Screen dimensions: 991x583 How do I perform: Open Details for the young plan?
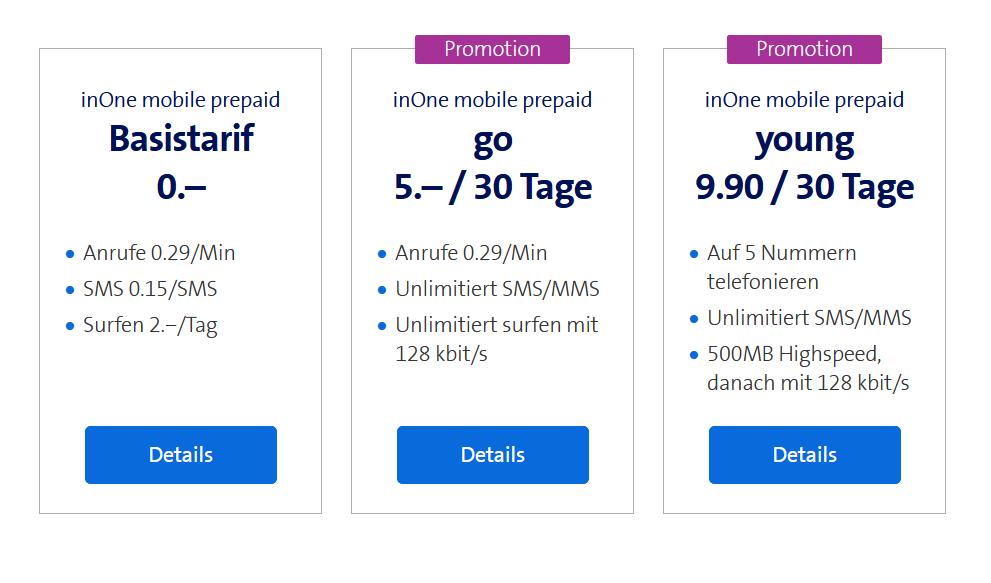point(805,455)
